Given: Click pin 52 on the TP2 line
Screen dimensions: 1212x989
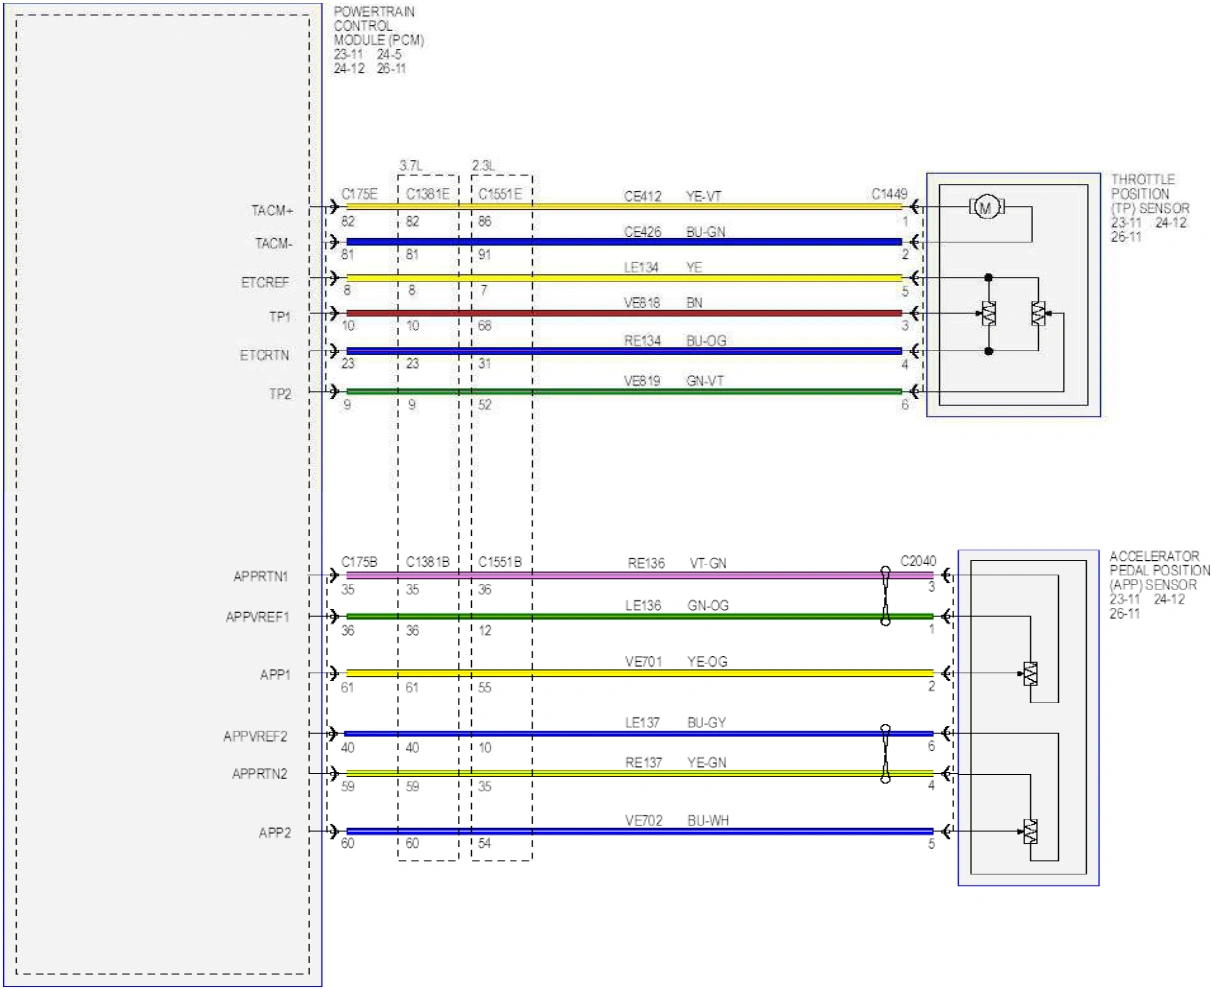Looking at the screenshot, I should click(x=486, y=405).
